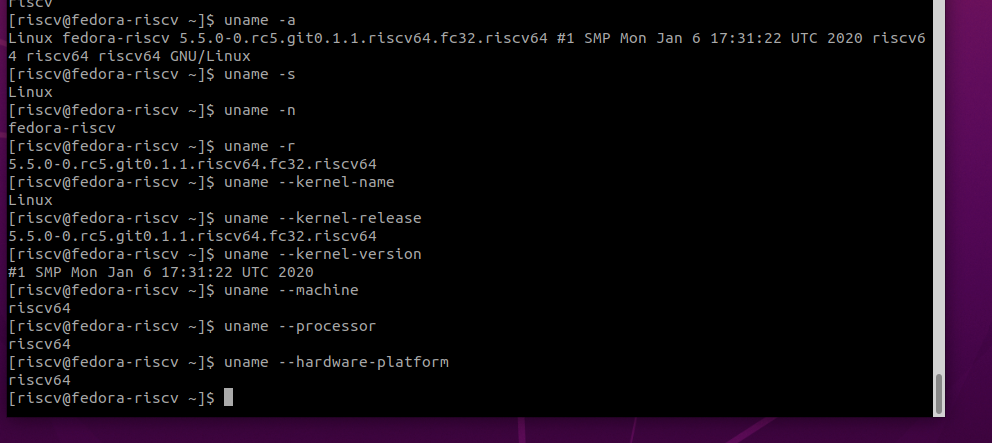The width and height of the screenshot is (992, 443).
Task: Click the terminal scrollbar thumb
Action: tap(938, 393)
